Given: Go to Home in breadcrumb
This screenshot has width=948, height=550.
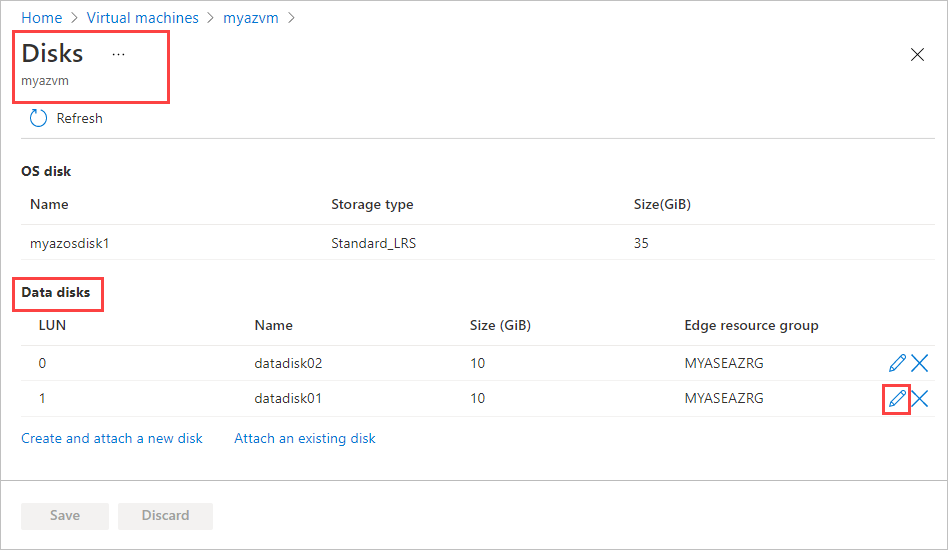Looking at the screenshot, I should coord(42,18).
